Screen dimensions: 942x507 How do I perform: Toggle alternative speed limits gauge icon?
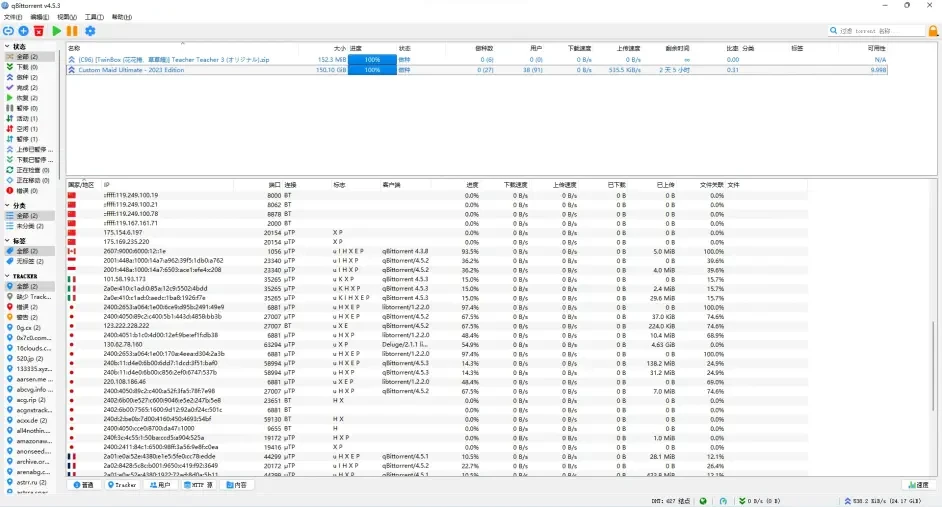[723, 500]
